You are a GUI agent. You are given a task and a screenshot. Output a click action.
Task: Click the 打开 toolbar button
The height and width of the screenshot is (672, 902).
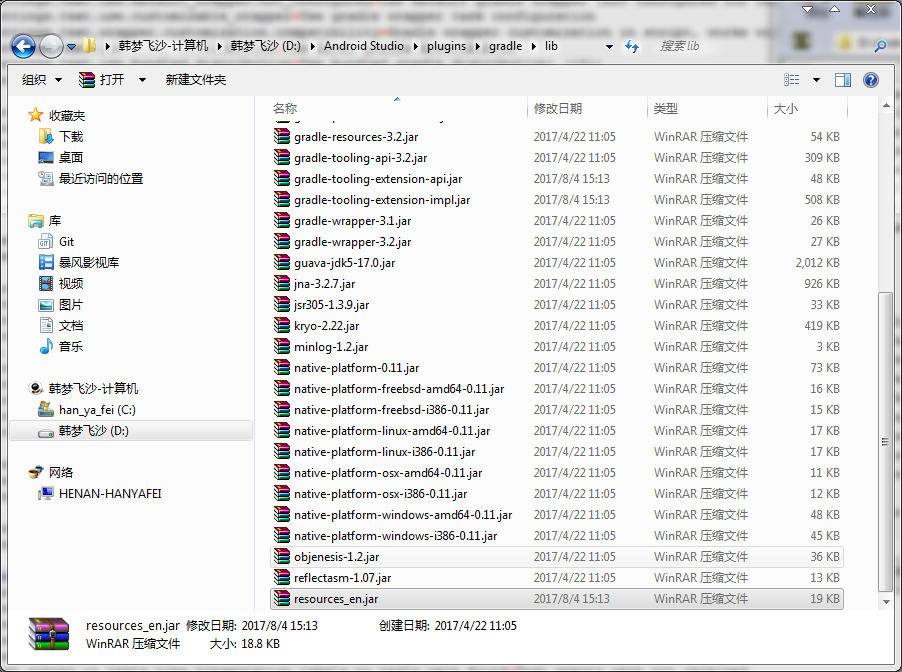102,80
